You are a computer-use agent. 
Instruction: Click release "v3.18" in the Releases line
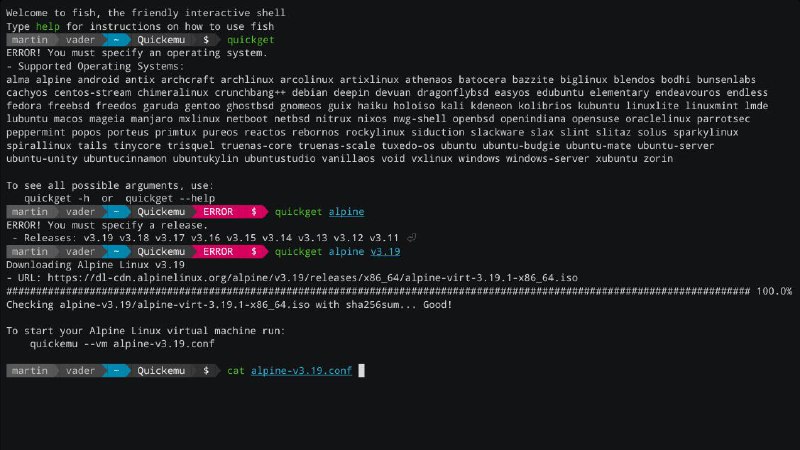tap(134, 238)
